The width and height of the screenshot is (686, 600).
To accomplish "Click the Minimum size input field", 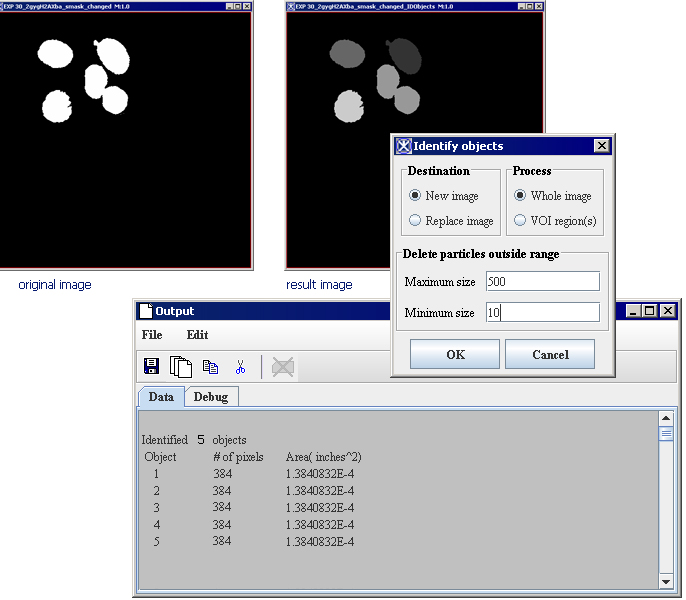I will 542,313.
